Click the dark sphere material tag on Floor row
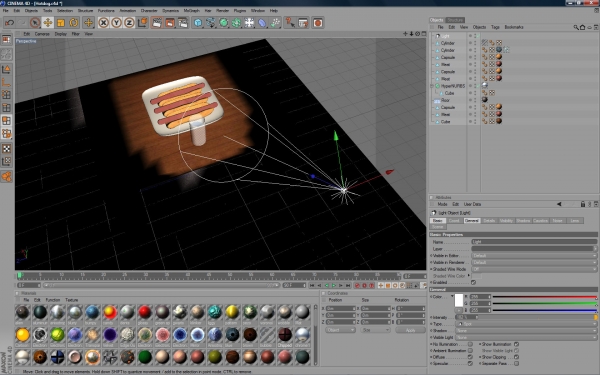 [485, 99]
